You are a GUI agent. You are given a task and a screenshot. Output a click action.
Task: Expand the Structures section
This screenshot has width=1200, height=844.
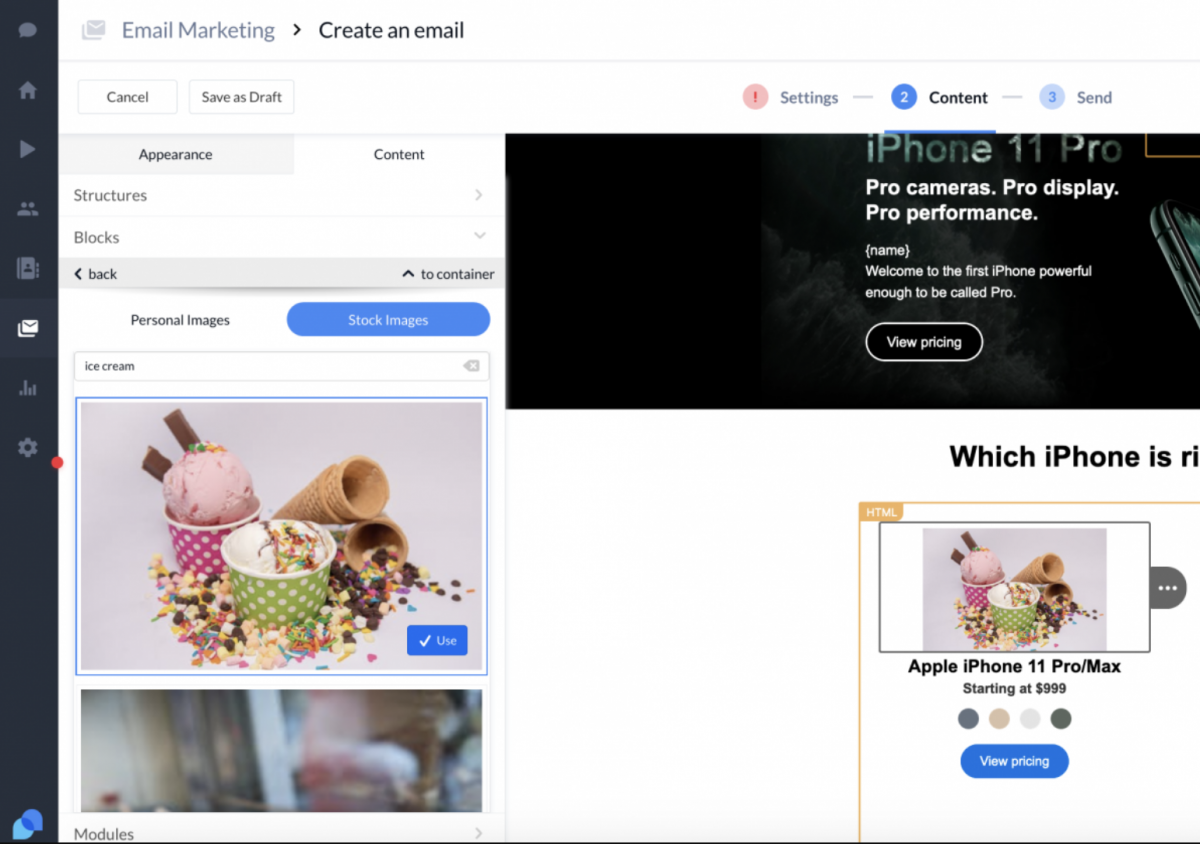coord(281,195)
